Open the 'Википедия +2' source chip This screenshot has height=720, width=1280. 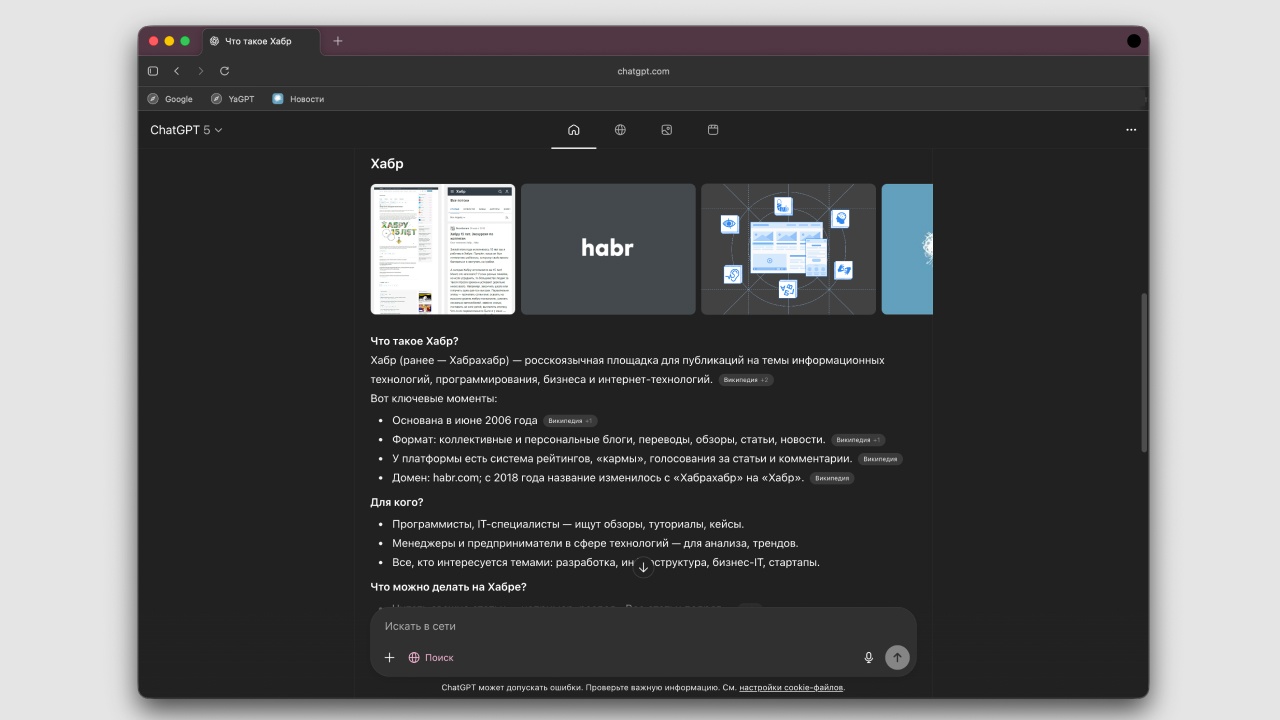pyautogui.click(x=746, y=380)
